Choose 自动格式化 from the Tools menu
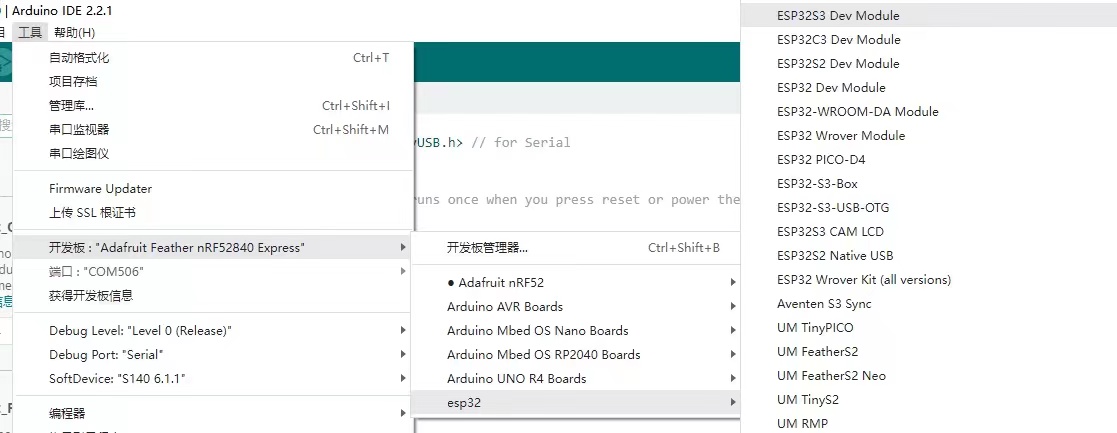 [213, 58]
